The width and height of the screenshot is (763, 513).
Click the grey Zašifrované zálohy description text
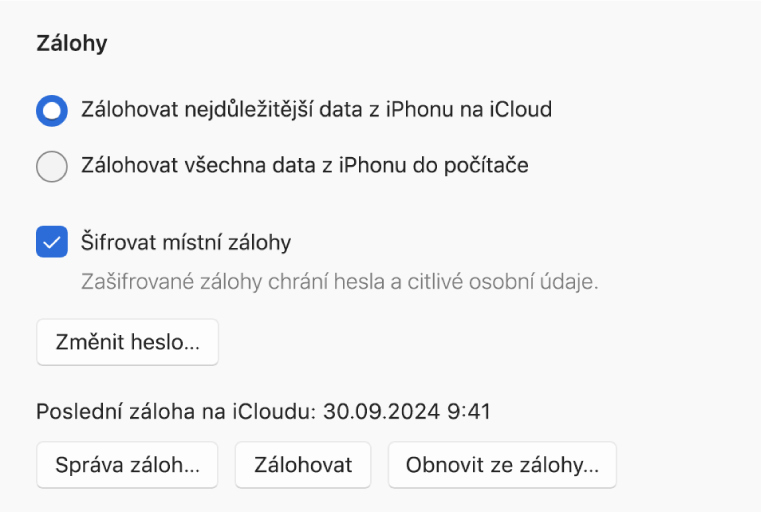click(x=338, y=282)
